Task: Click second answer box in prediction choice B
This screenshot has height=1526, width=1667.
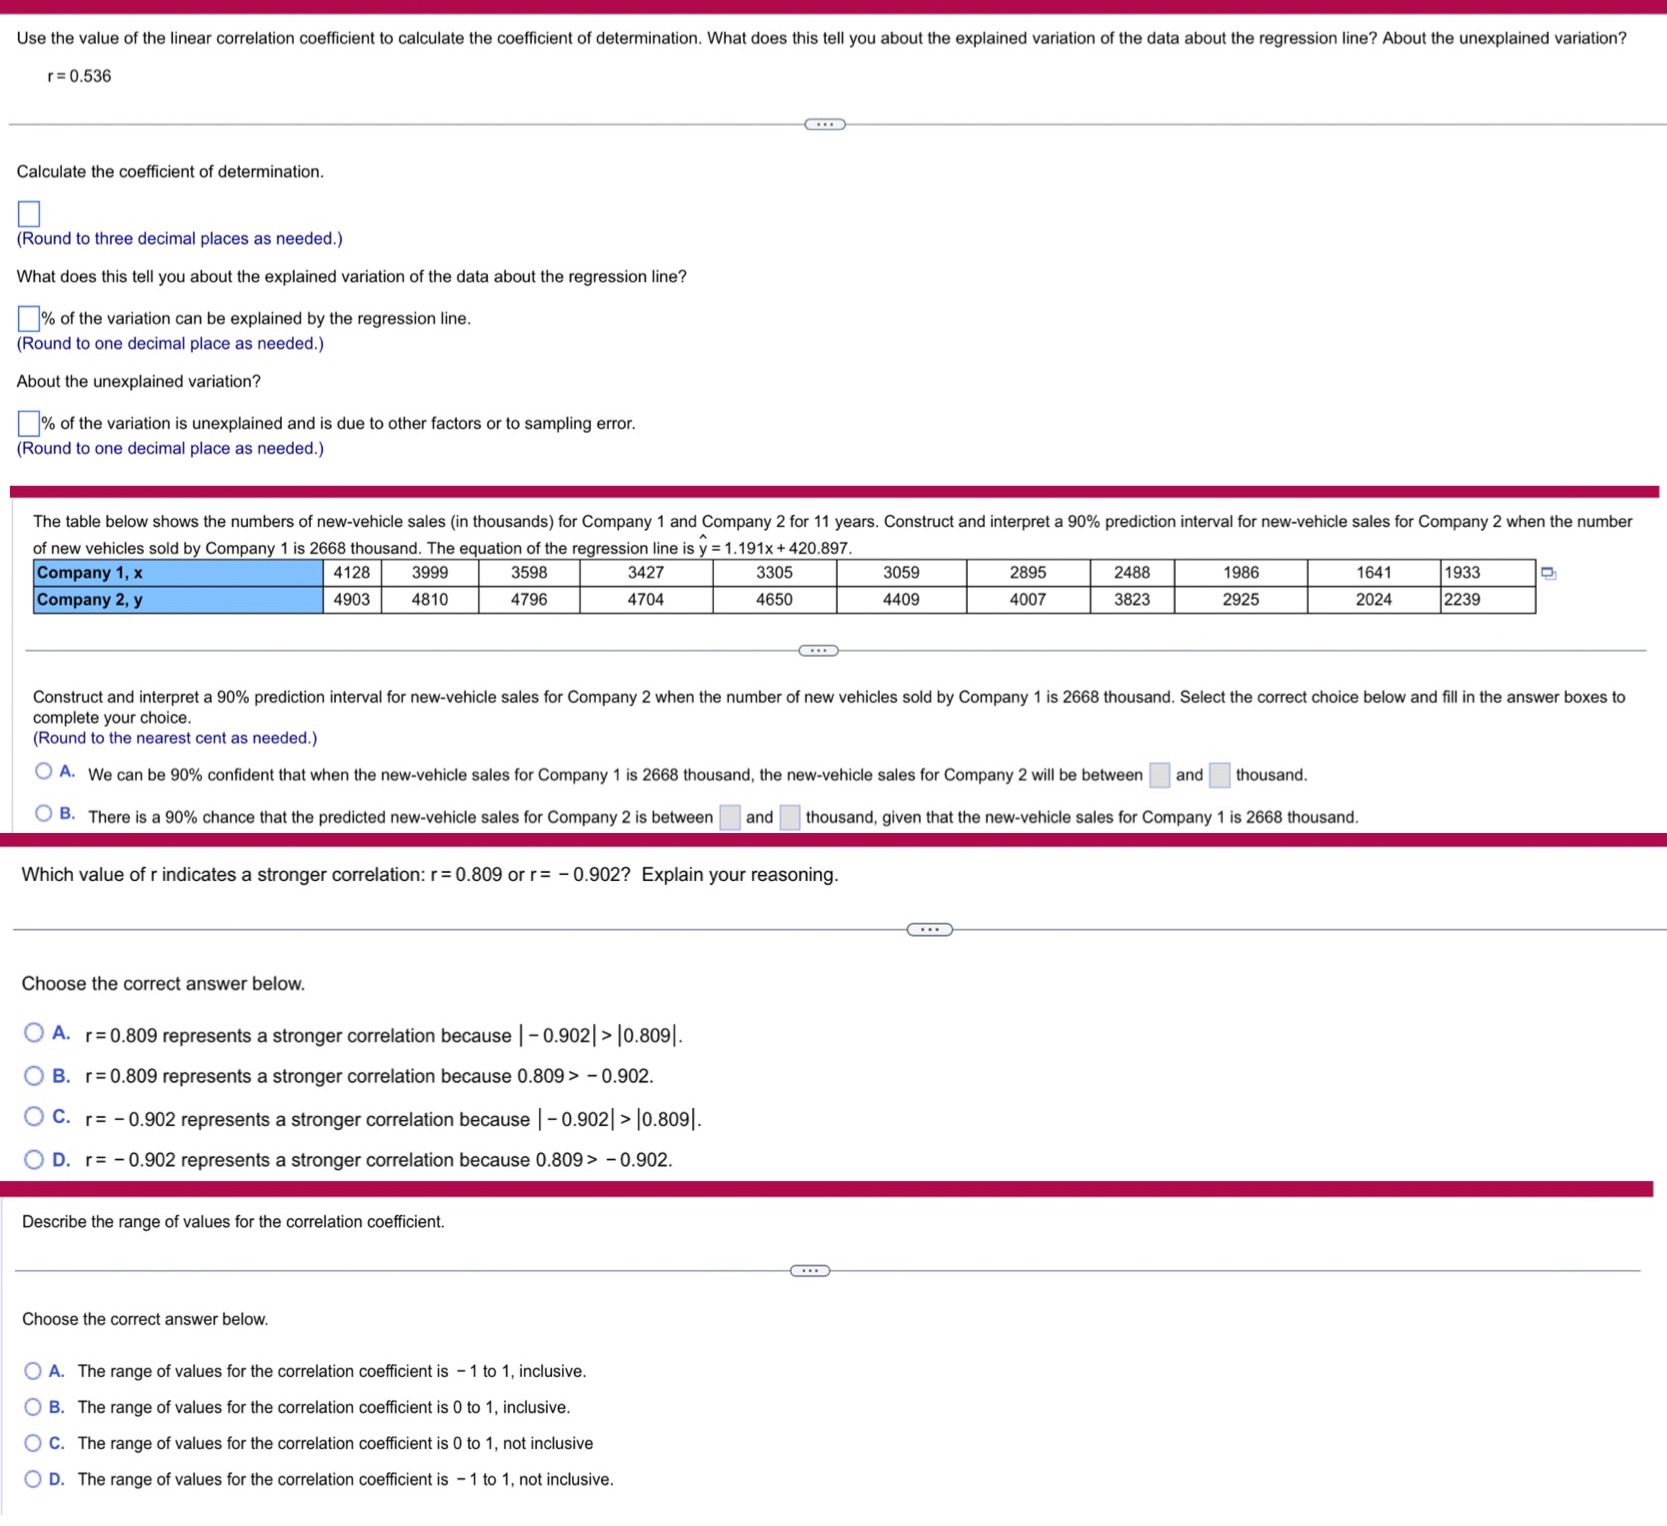Action: tap(790, 817)
